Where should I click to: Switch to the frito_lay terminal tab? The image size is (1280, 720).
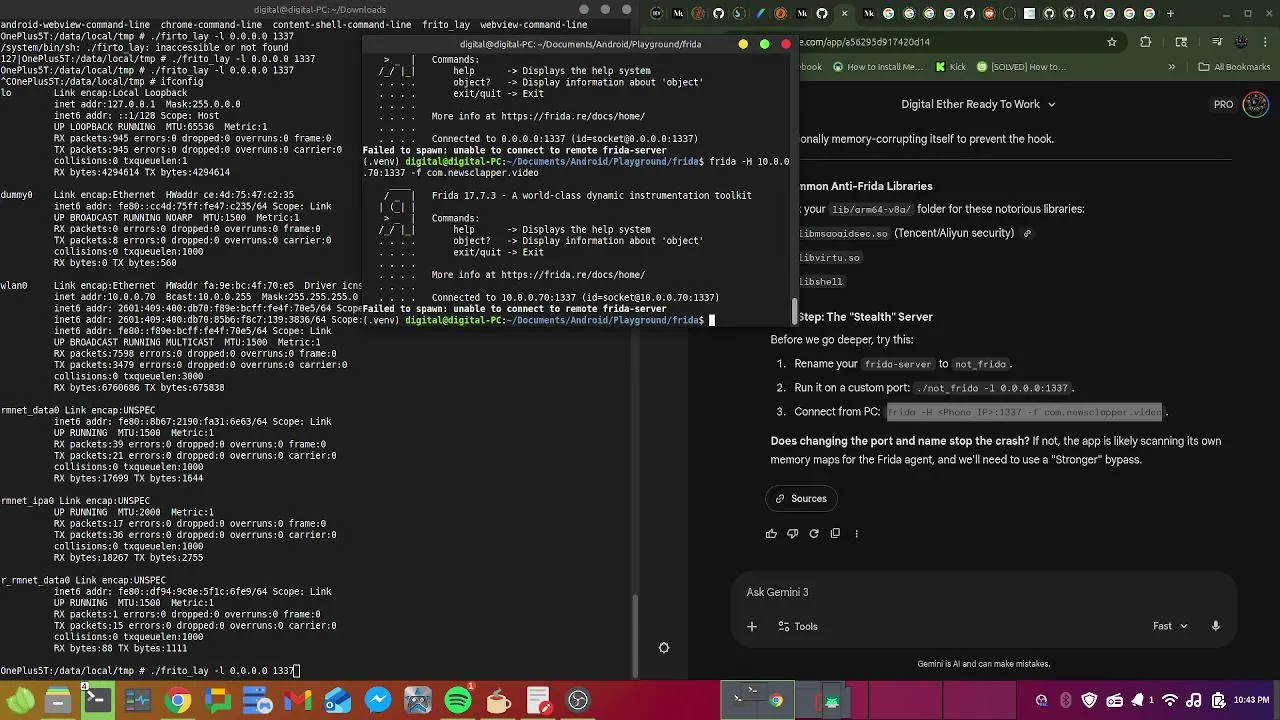click(446, 25)
